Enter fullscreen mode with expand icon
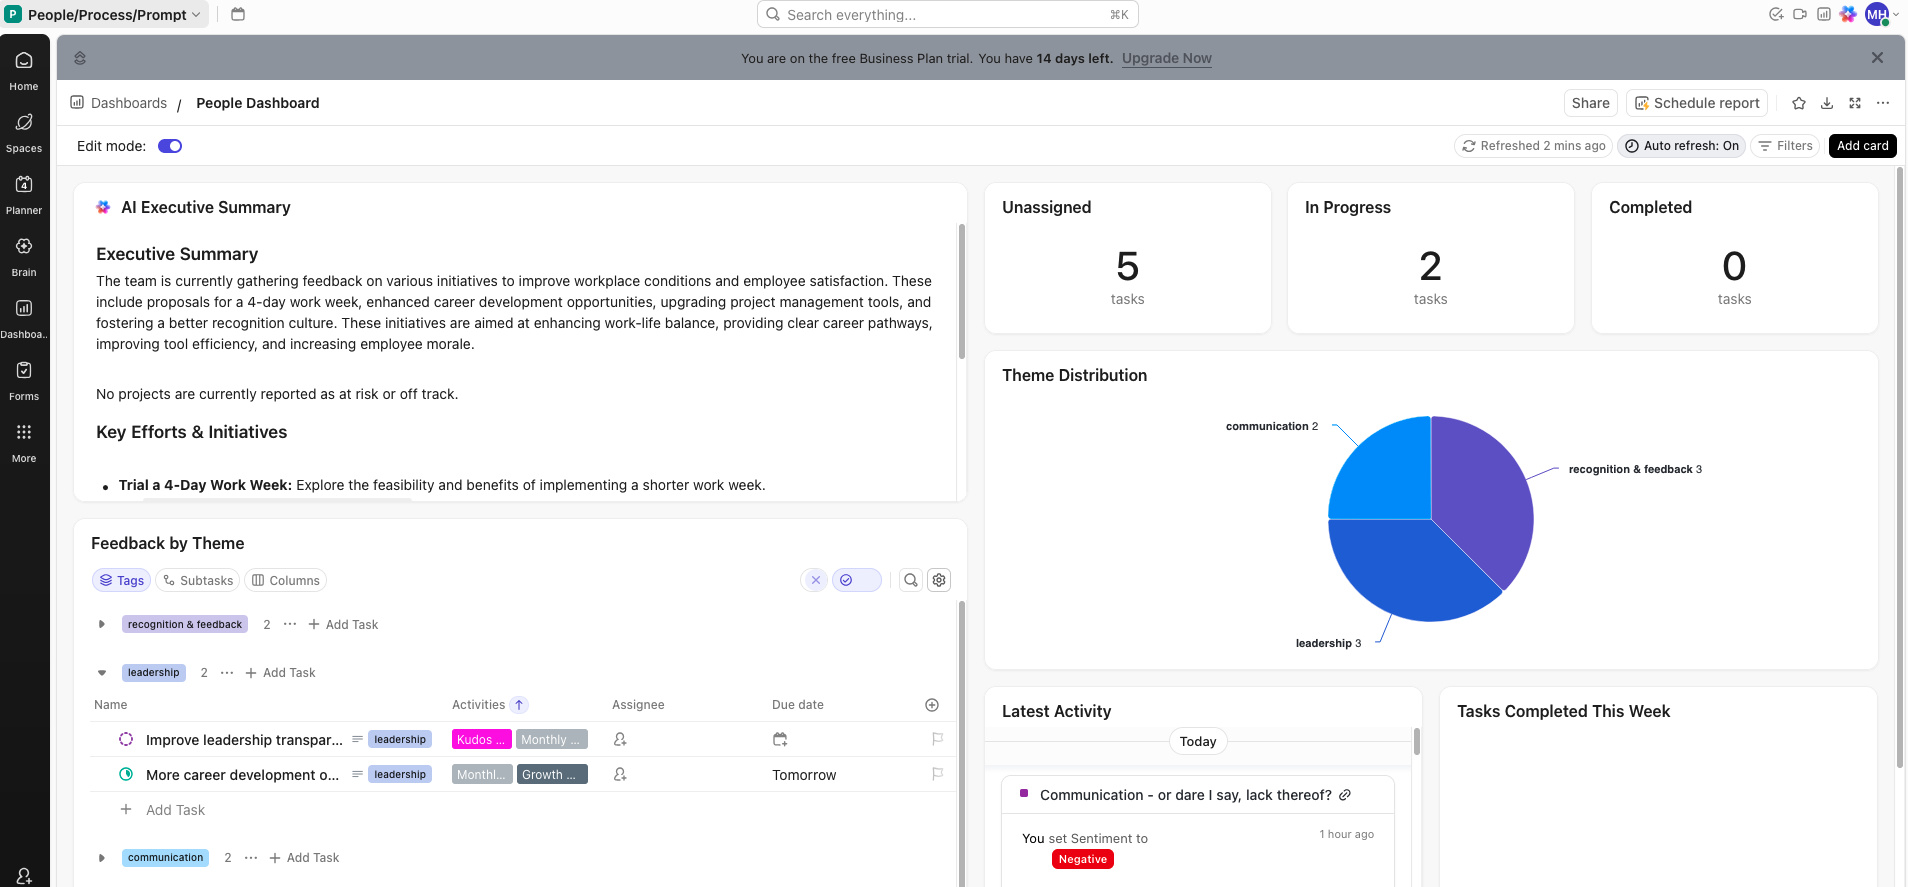The image size is (1908, 887). [1855, 103]
